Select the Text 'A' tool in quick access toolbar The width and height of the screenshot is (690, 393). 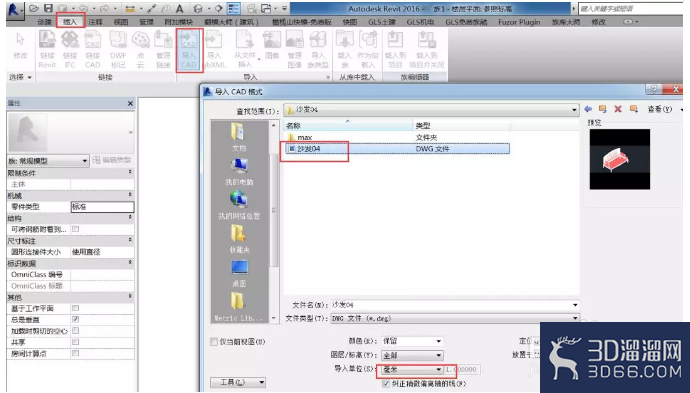[180, 8]
